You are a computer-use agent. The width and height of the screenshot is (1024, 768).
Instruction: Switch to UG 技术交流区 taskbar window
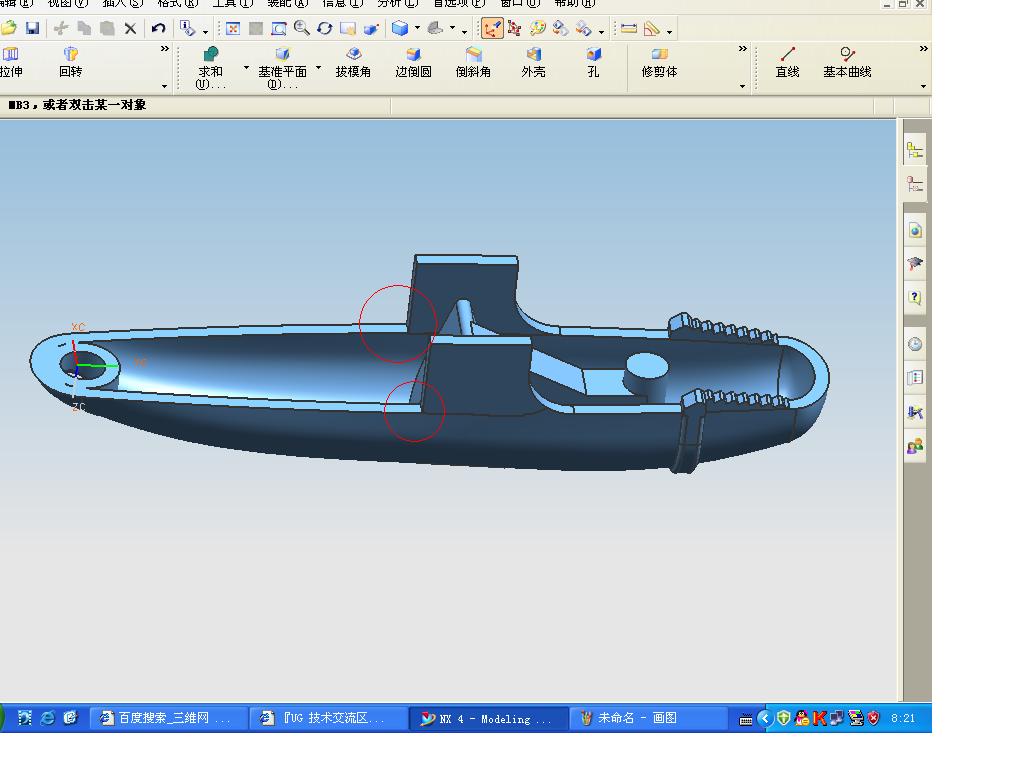(328, 718)
